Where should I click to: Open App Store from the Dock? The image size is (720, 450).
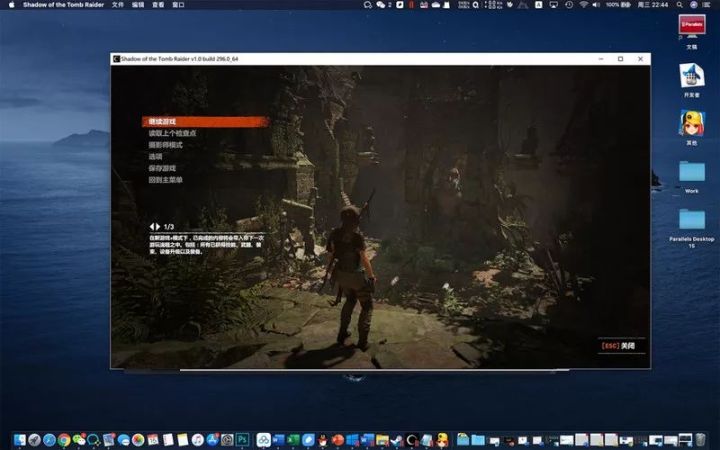[212, 440]
